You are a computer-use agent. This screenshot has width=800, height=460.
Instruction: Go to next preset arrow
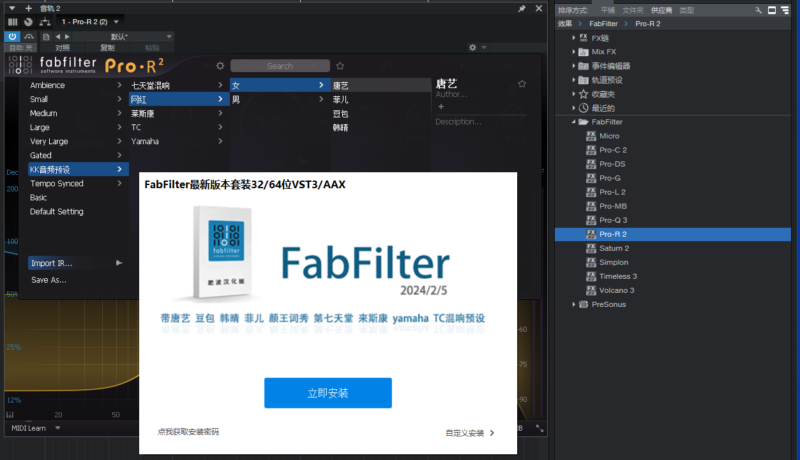67,37
